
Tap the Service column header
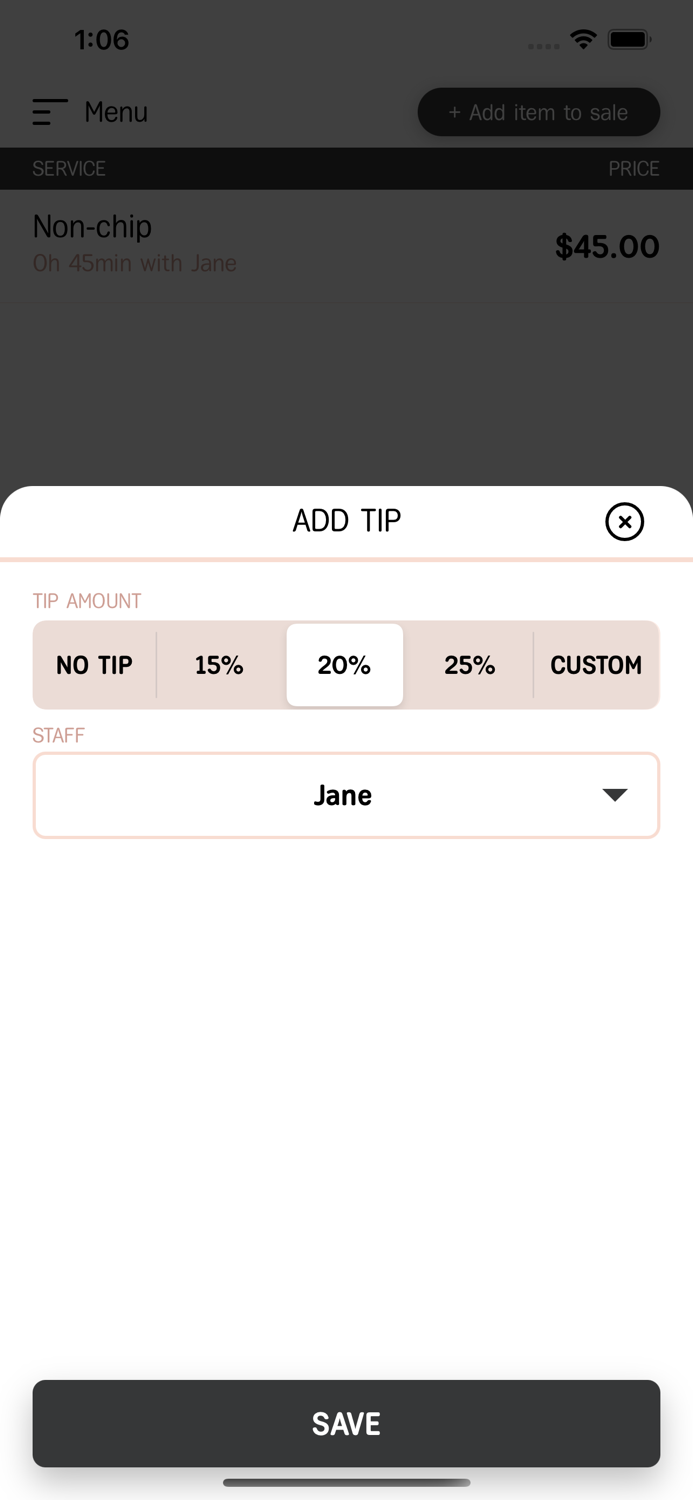pos(69,168)
